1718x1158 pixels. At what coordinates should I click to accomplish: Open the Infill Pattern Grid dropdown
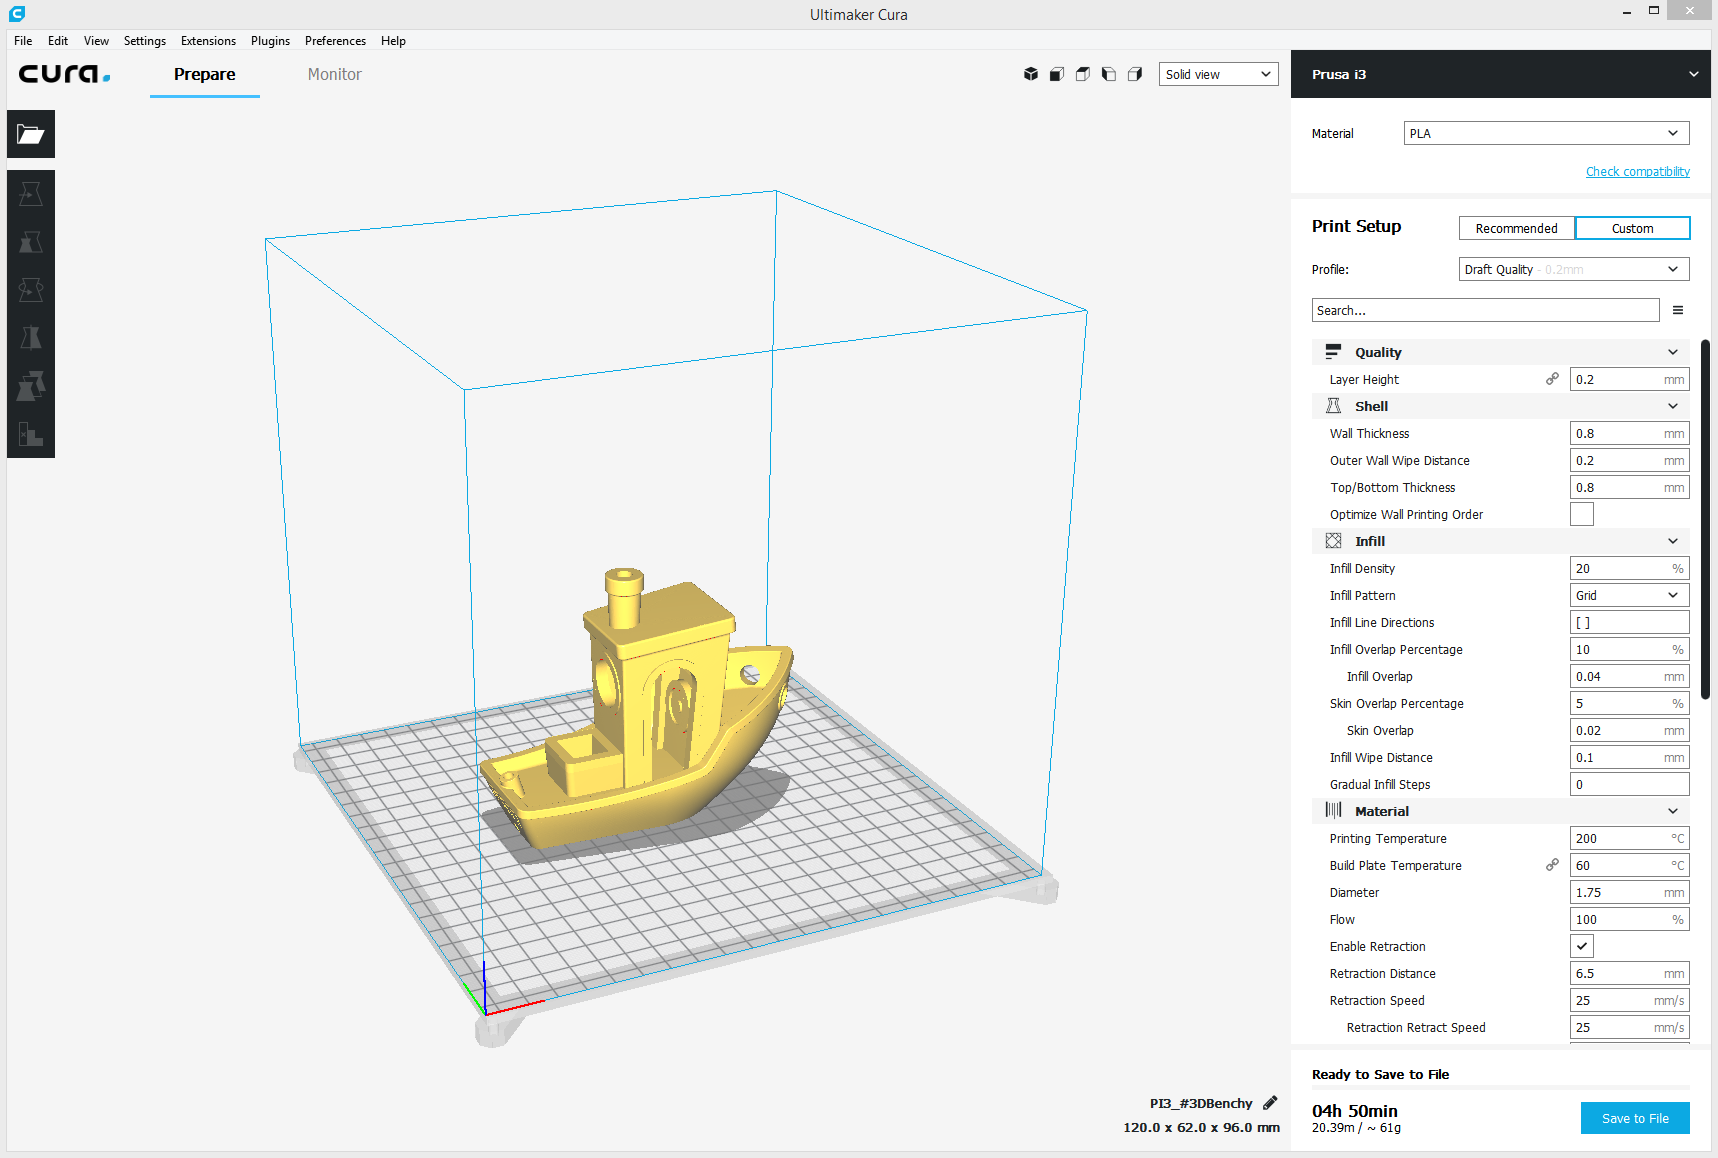click(x=1629, y=595)
